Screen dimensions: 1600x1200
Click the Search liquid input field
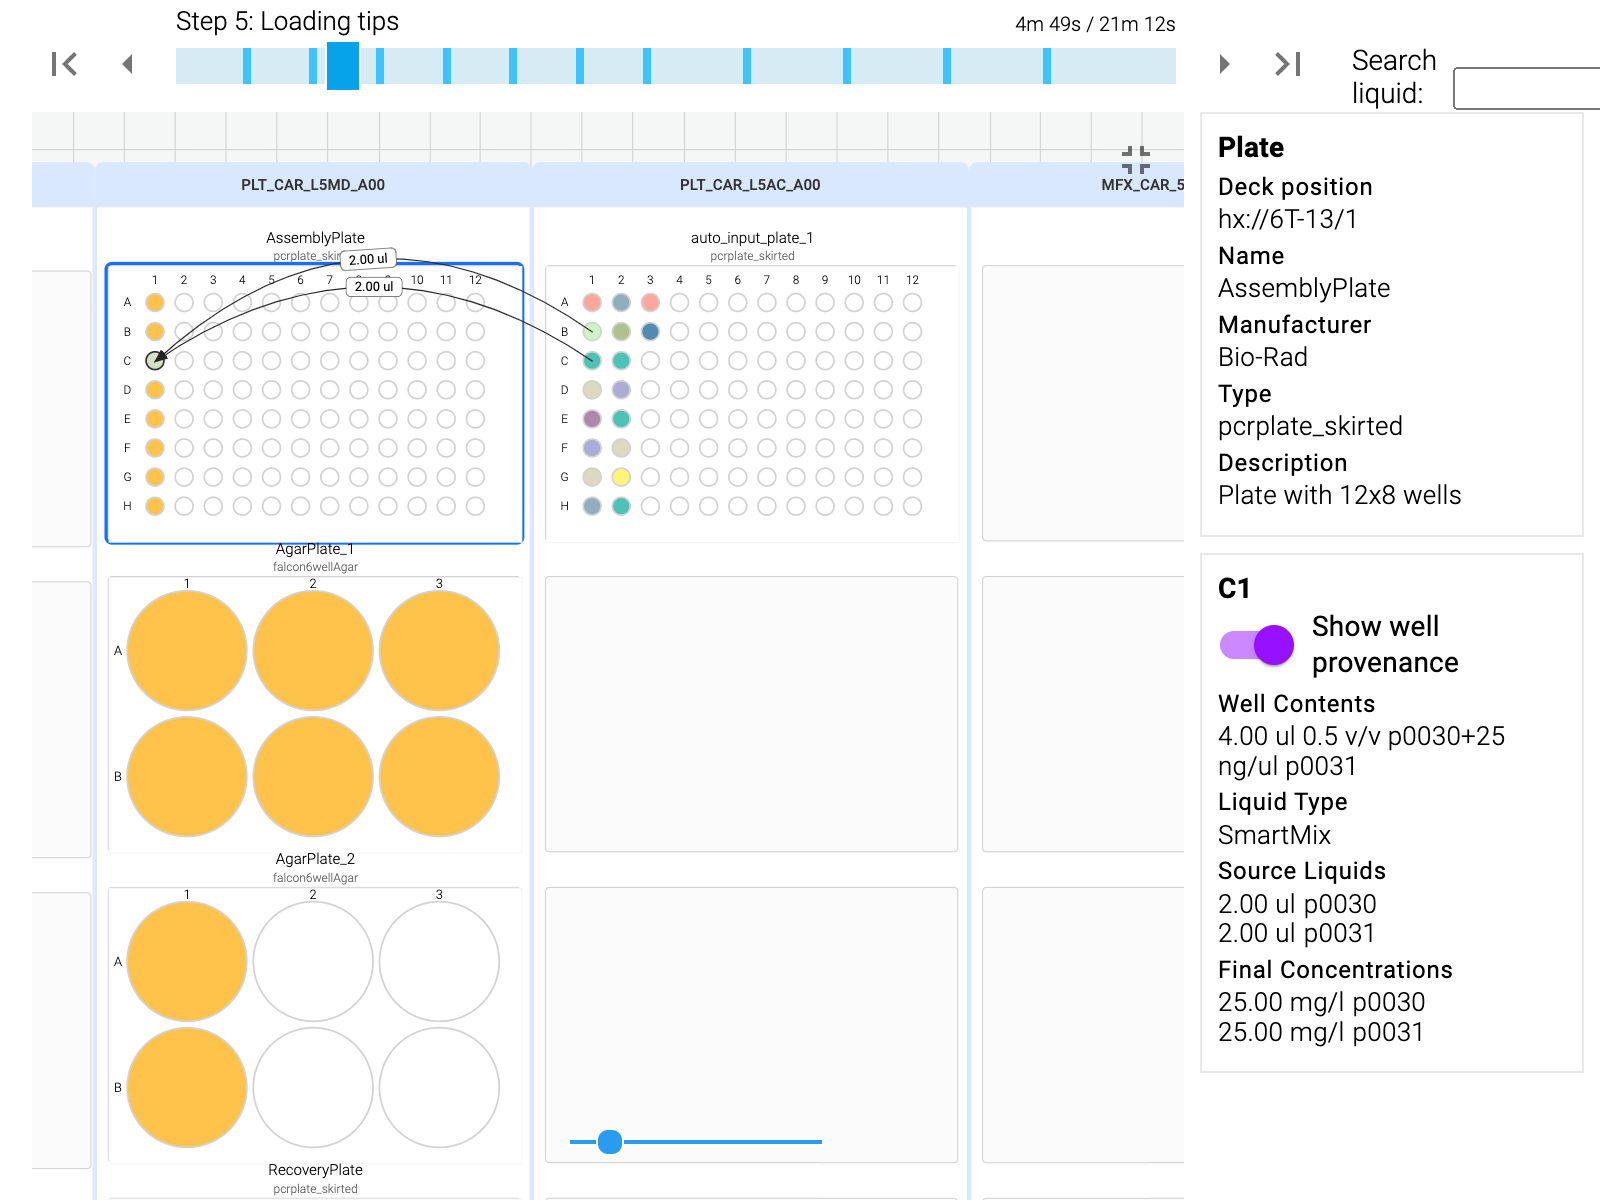[x=1525, y=88]
